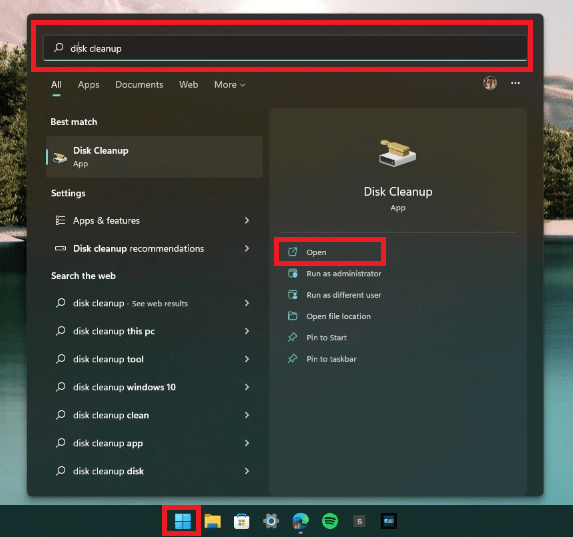
Task: Switch to the Documents tab
Action: pyautogui.click(x=139, y=85)
